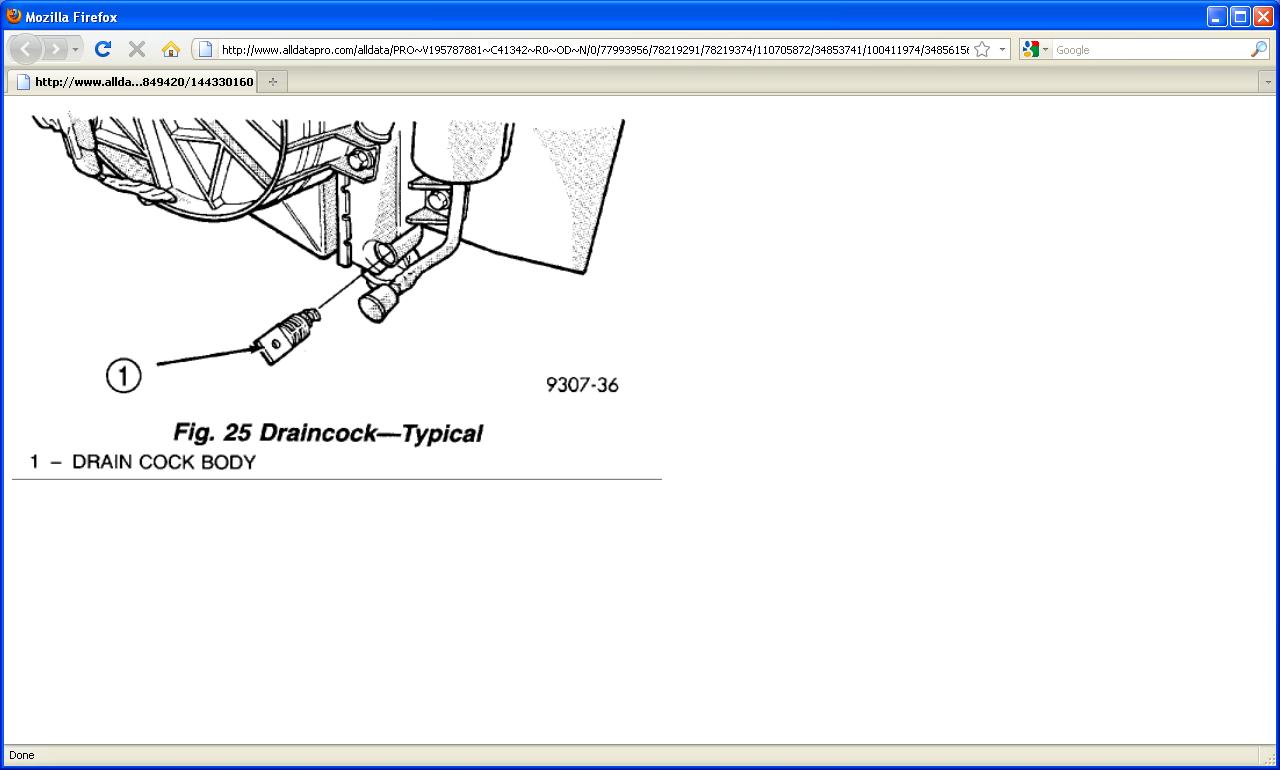The width and height of the screenshot is (1280, 770).
Task: Click the "Done" status bar text
Action: click(21, 755)
